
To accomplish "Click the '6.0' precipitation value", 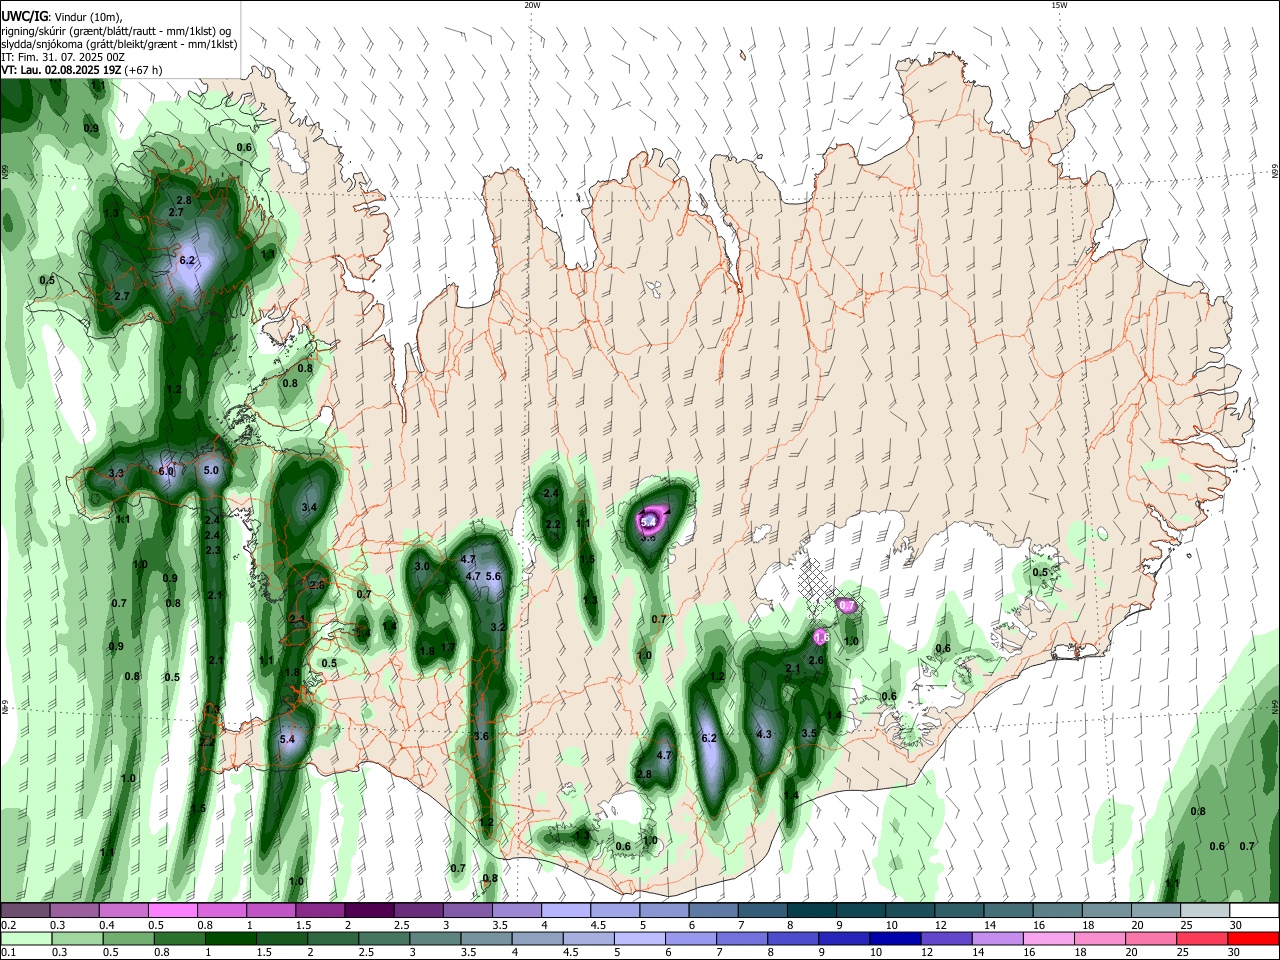I will (166, 472).
